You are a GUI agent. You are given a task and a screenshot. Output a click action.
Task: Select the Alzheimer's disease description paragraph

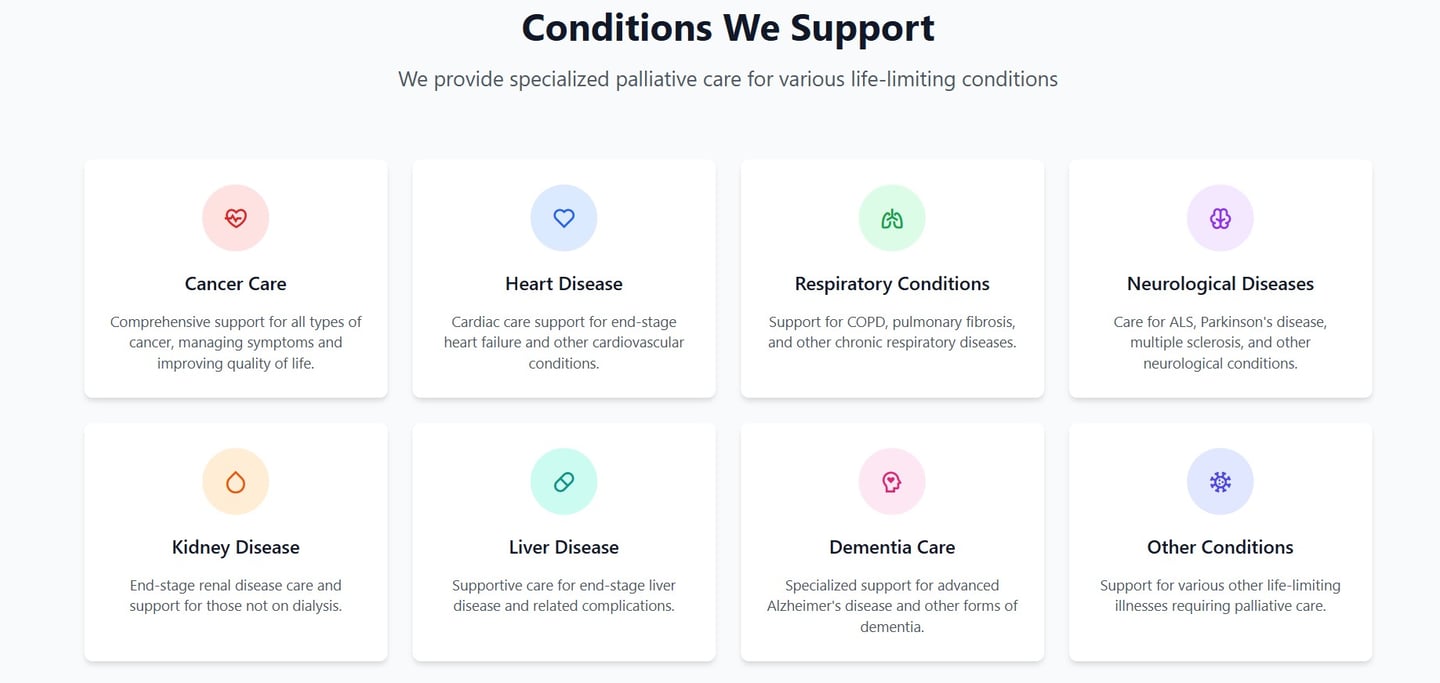[x=892, y=606]
